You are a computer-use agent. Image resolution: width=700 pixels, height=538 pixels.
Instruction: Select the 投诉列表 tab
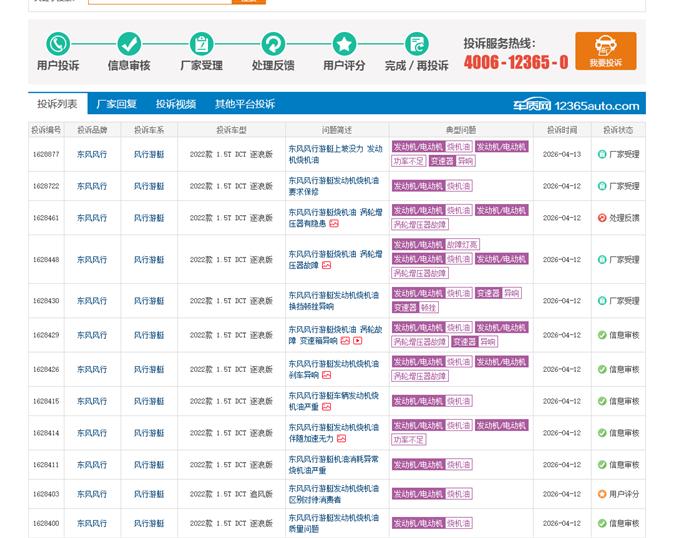57,104
